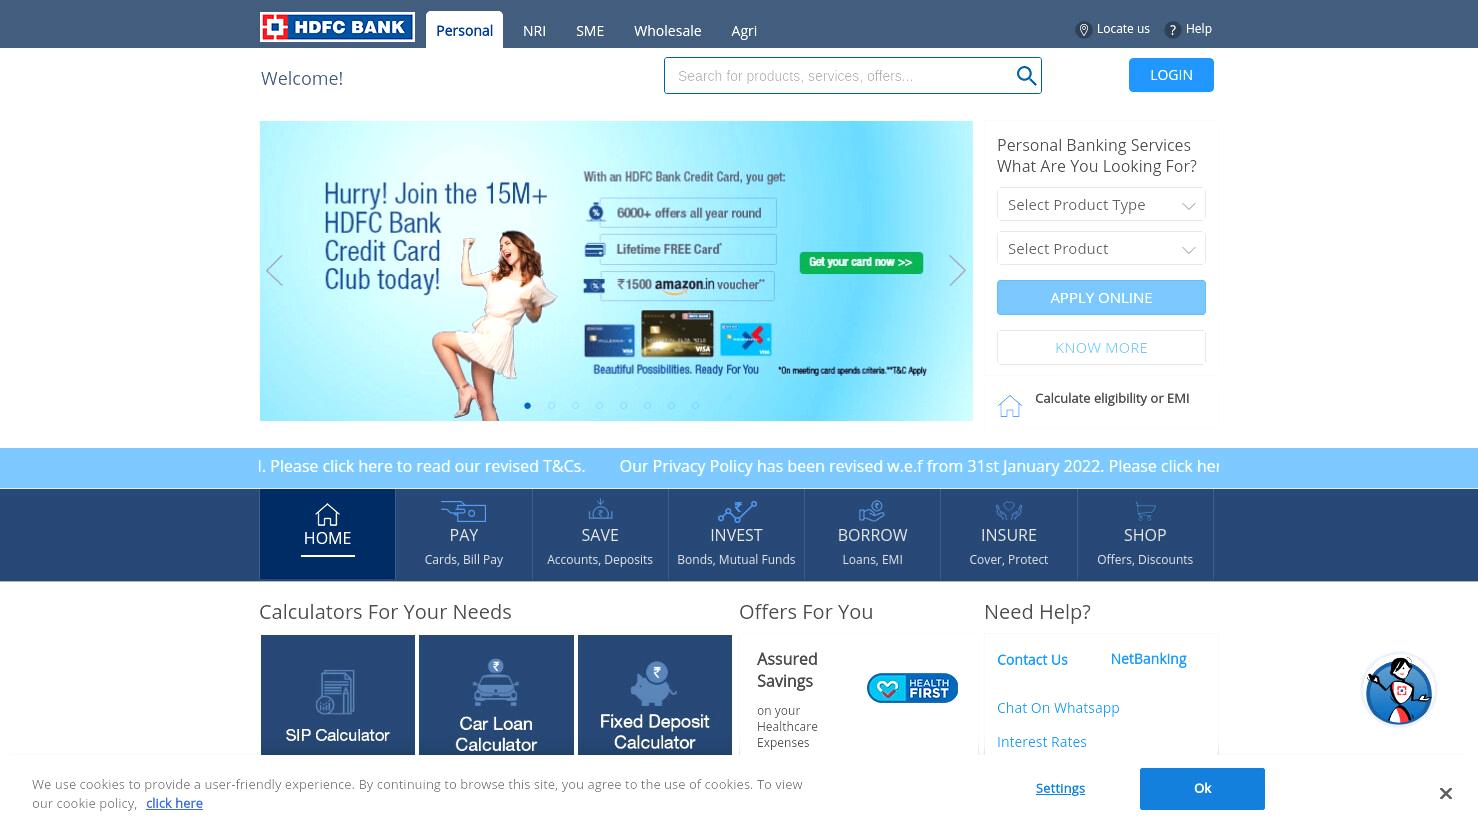The height and width of the screenshot is (837, 1478).
Task: Open the INSURE Cover, Protect menu
Action: [x=1009, y=534]
